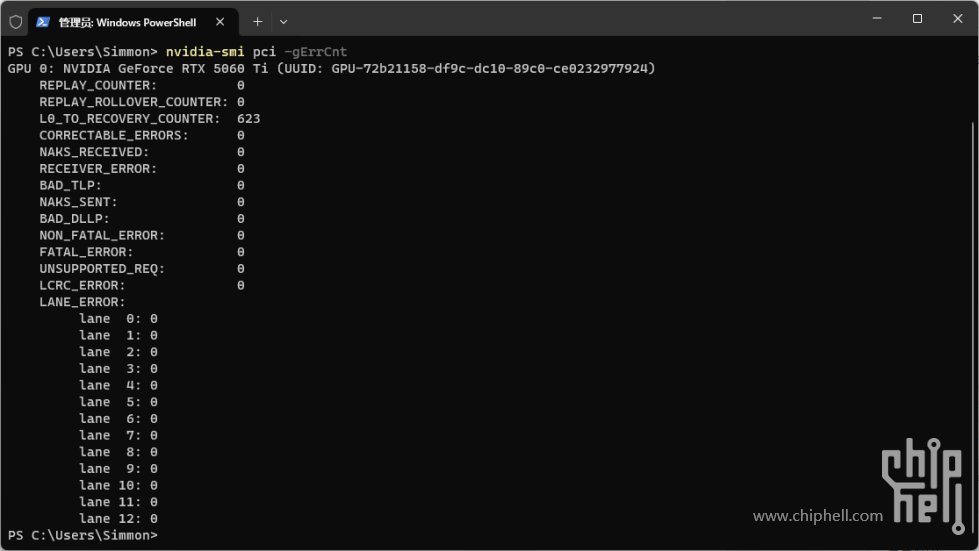The height and width of the screenshot is (551, 979).
Task: Close the terminal window
Action: point(958,19)
